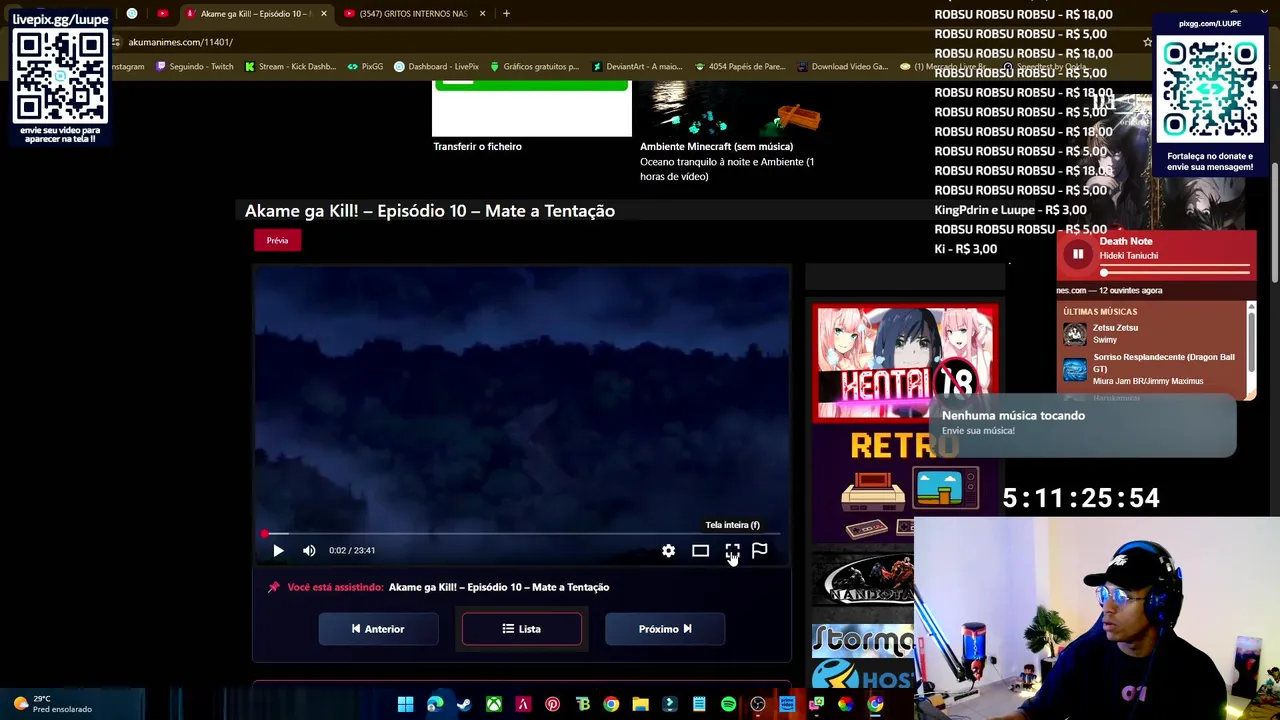Open OBS Studio from taskbar
Screen dimensions: 1280x720
click(x=758, y=705)
